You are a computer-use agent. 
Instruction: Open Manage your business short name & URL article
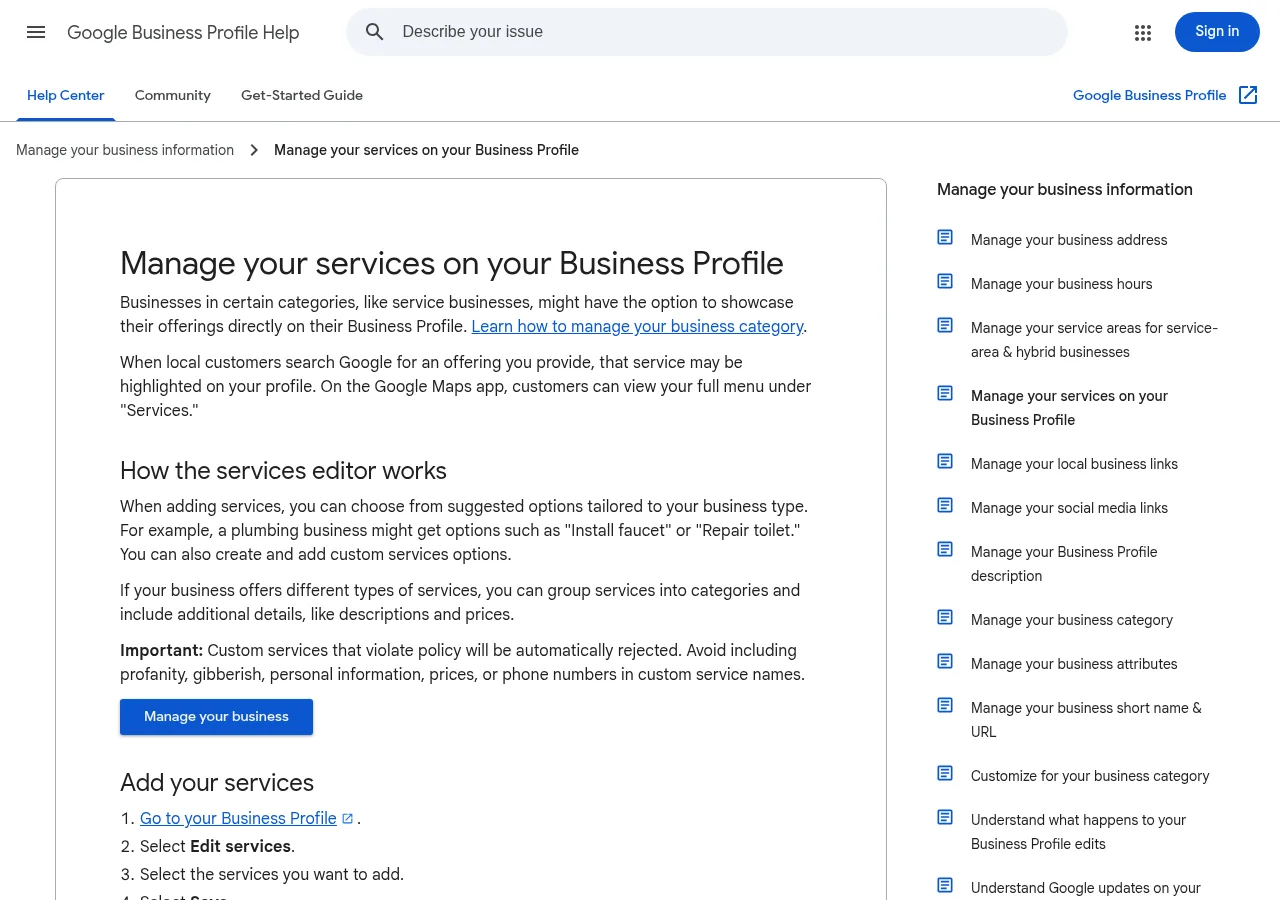(x=1086, y=720)
